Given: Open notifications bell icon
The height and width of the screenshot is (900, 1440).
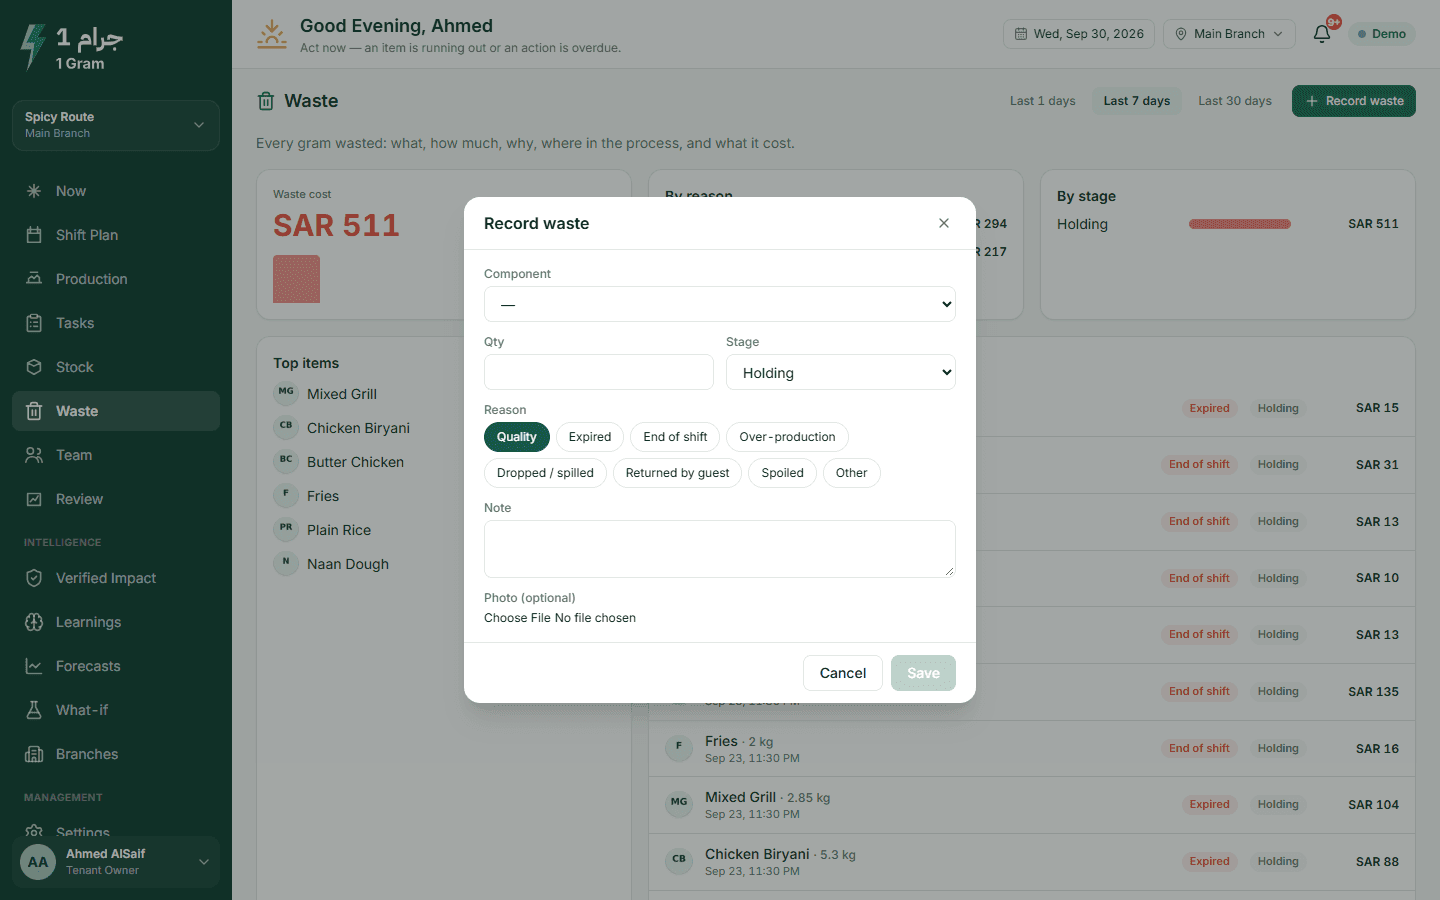Looking at the screenshot, I should (1322, 34).
